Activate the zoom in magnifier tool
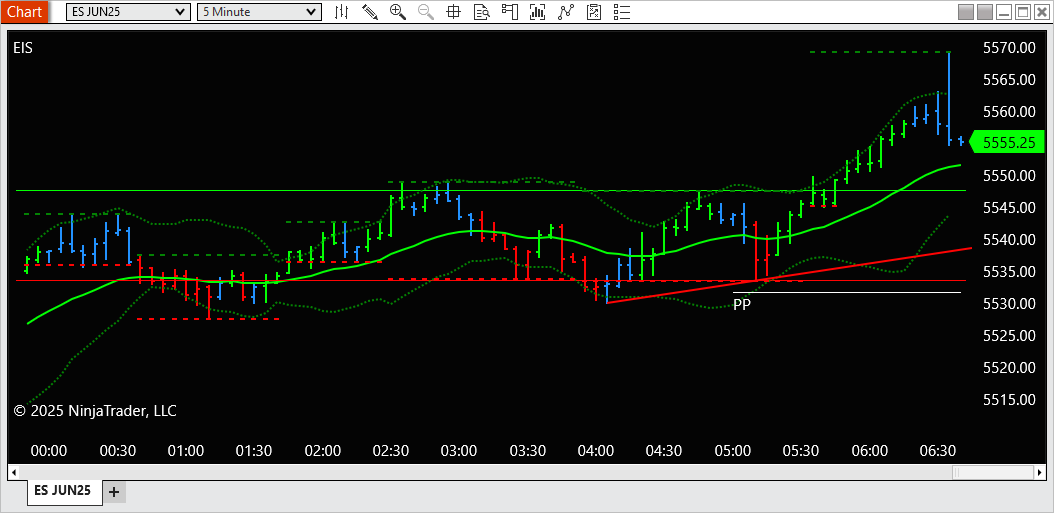 click(x=398, y=11)
